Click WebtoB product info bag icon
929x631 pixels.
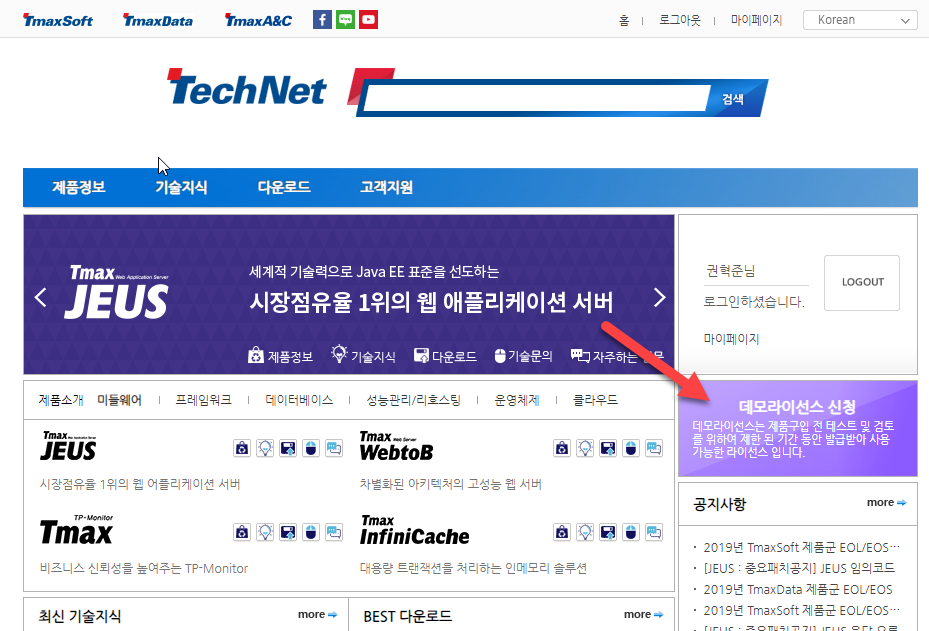(562, 448)
